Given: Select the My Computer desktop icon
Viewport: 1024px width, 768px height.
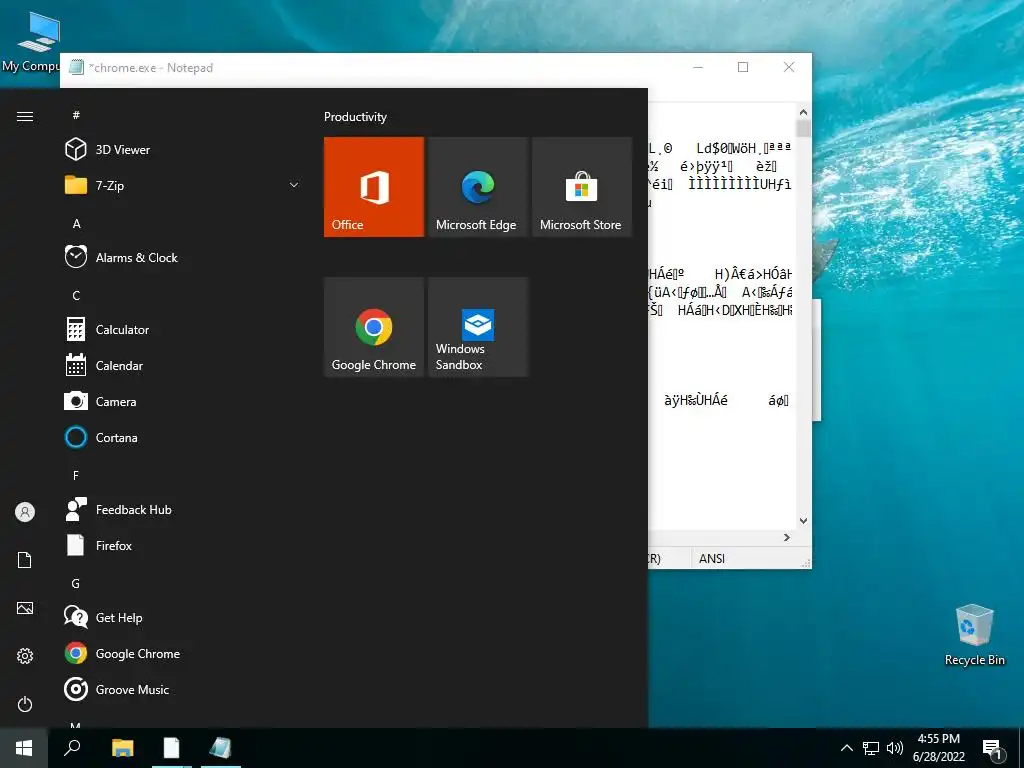Looking at the screenshot, I should pos(30,42).
